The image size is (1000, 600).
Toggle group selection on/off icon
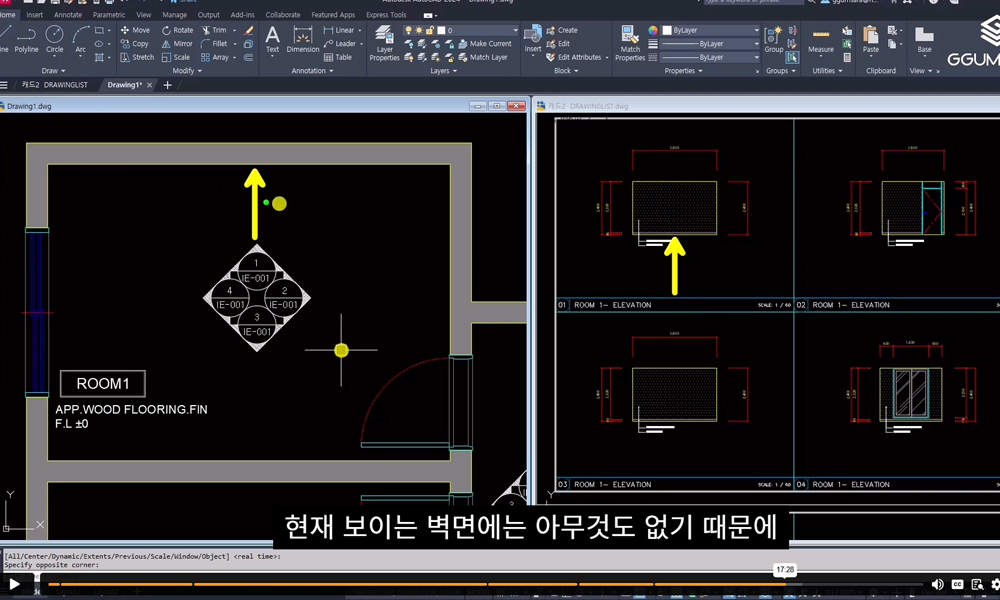point(791,57)
